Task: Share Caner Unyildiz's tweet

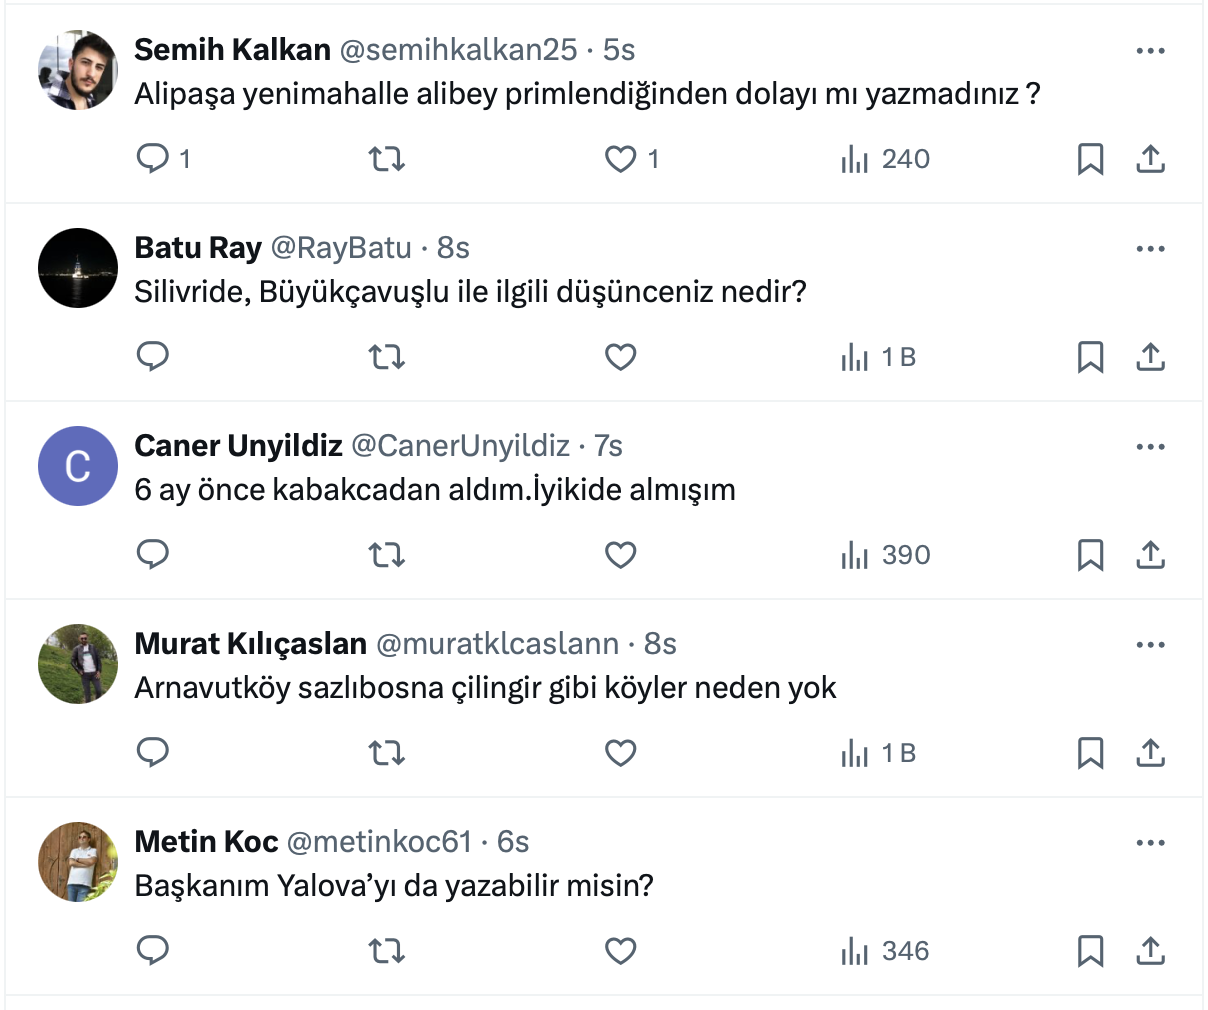Action: click(x=1150, y=555)
